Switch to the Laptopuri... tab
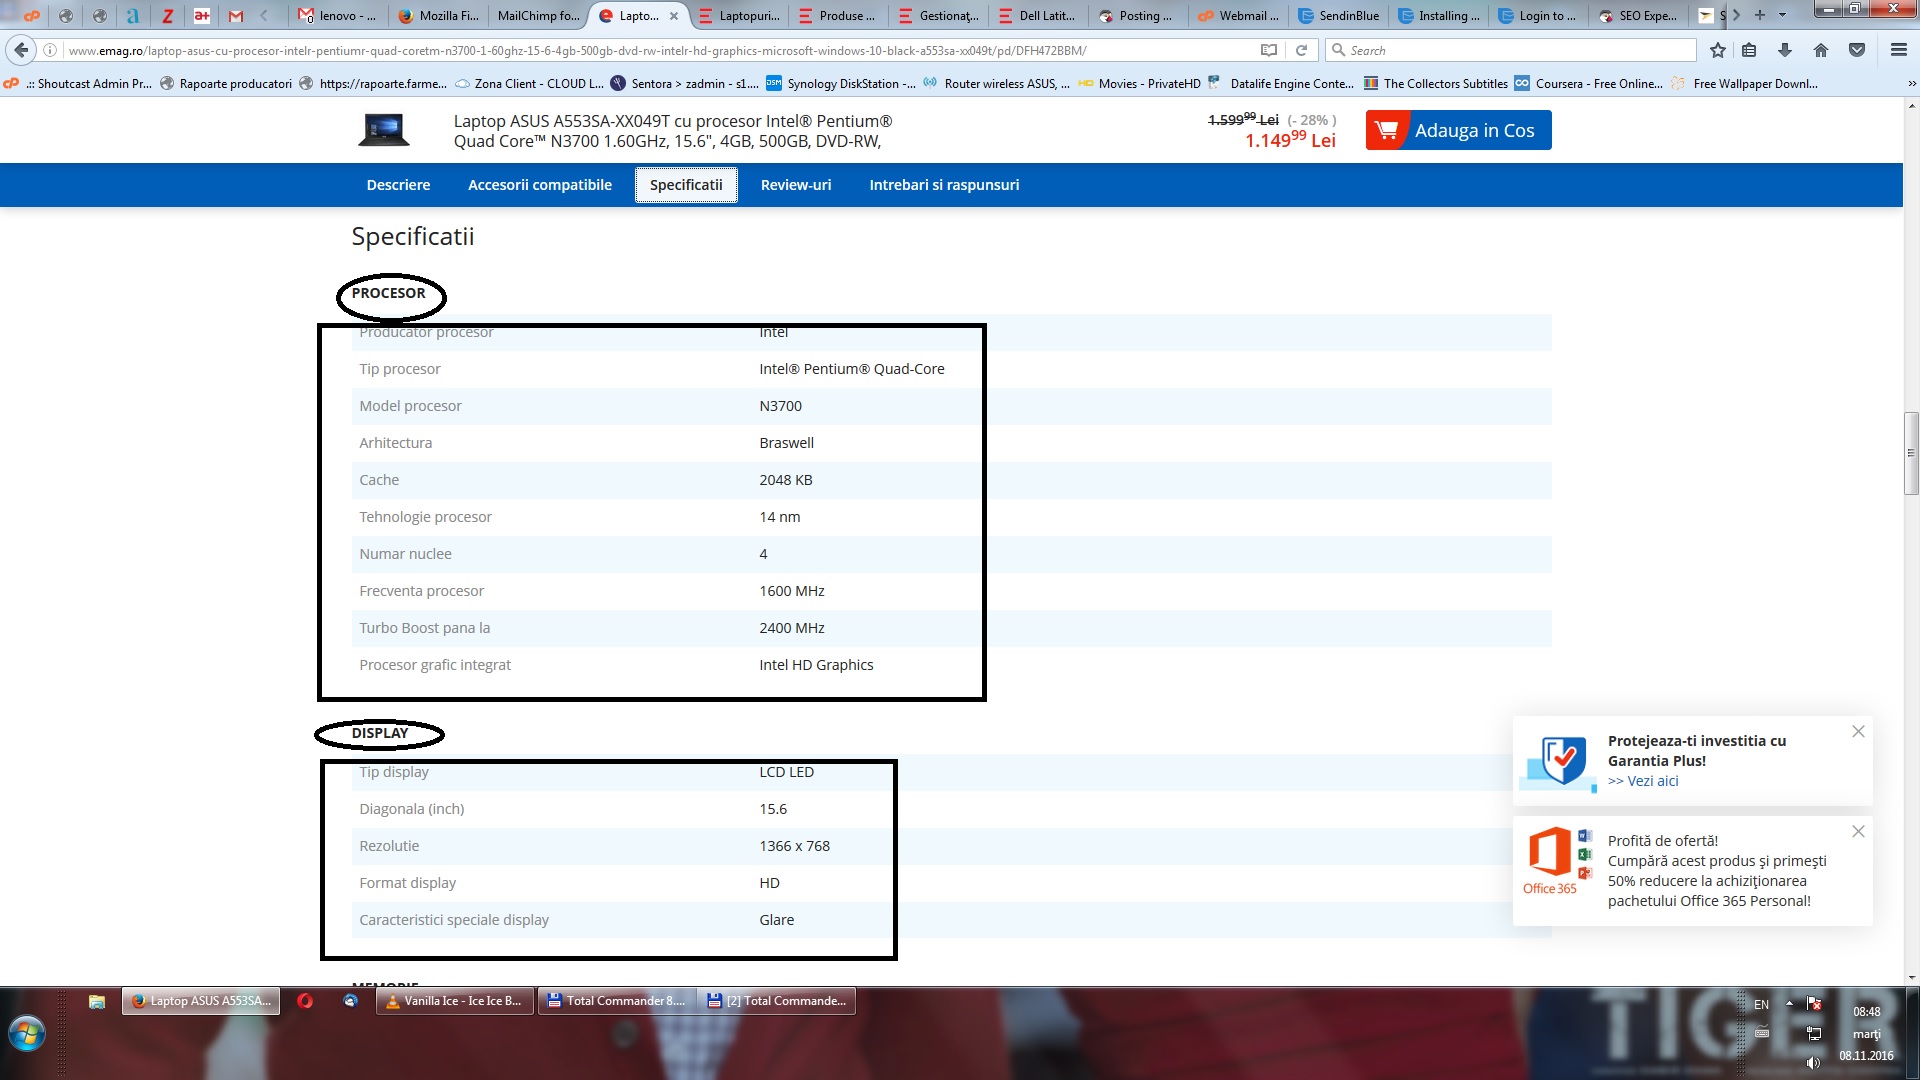 738,15
